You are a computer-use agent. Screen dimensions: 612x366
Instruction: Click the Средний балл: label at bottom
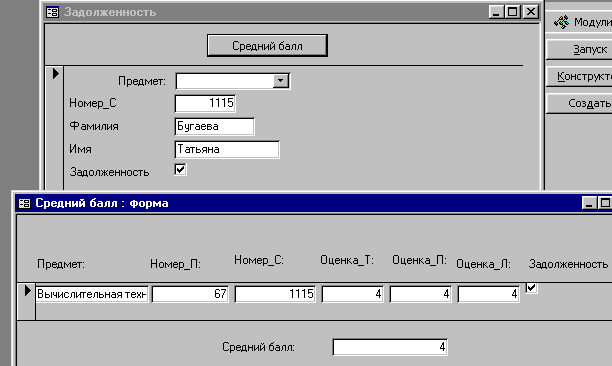click(258, 347)
